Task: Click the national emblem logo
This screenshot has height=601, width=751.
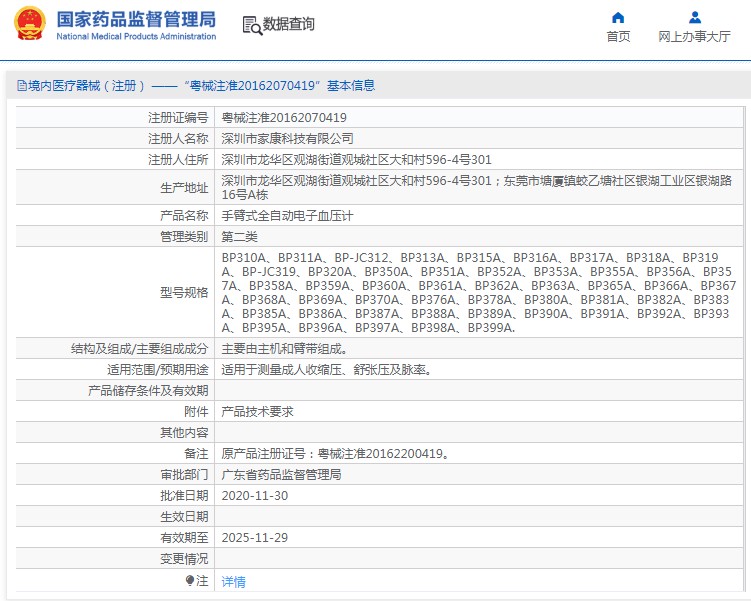Action: click(x=30, y=23)
